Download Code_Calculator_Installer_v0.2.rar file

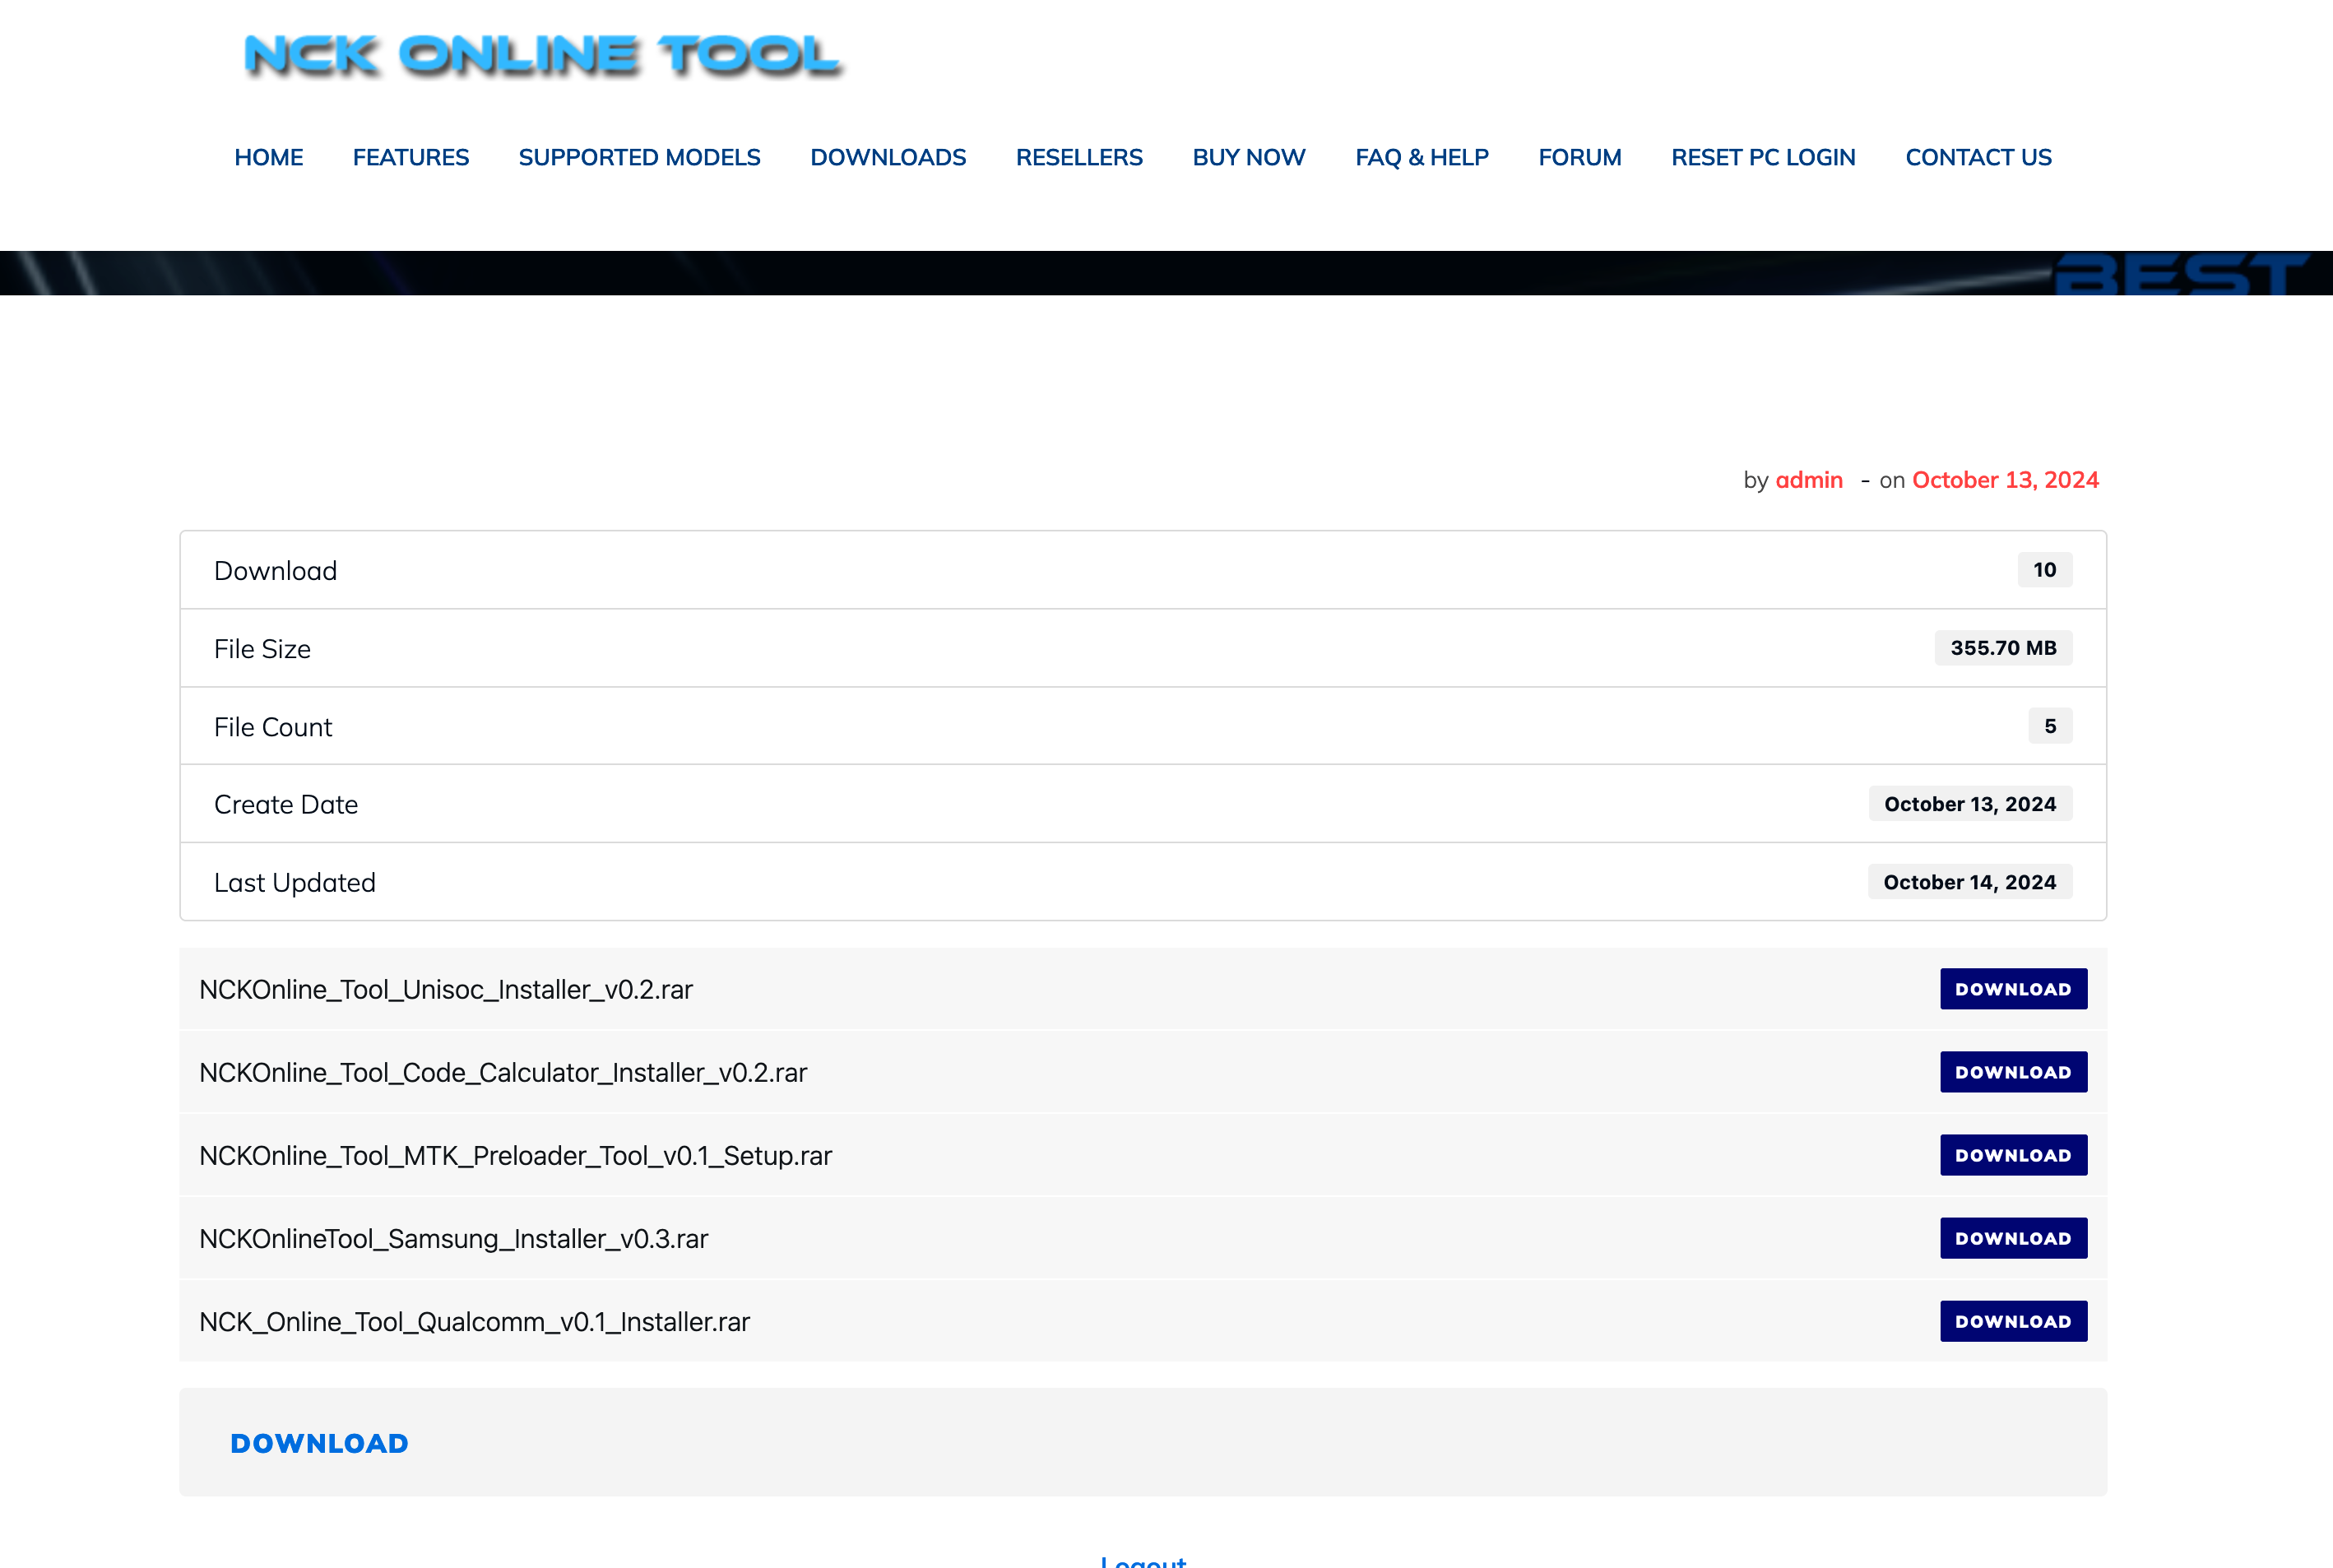point(2013,1072)
